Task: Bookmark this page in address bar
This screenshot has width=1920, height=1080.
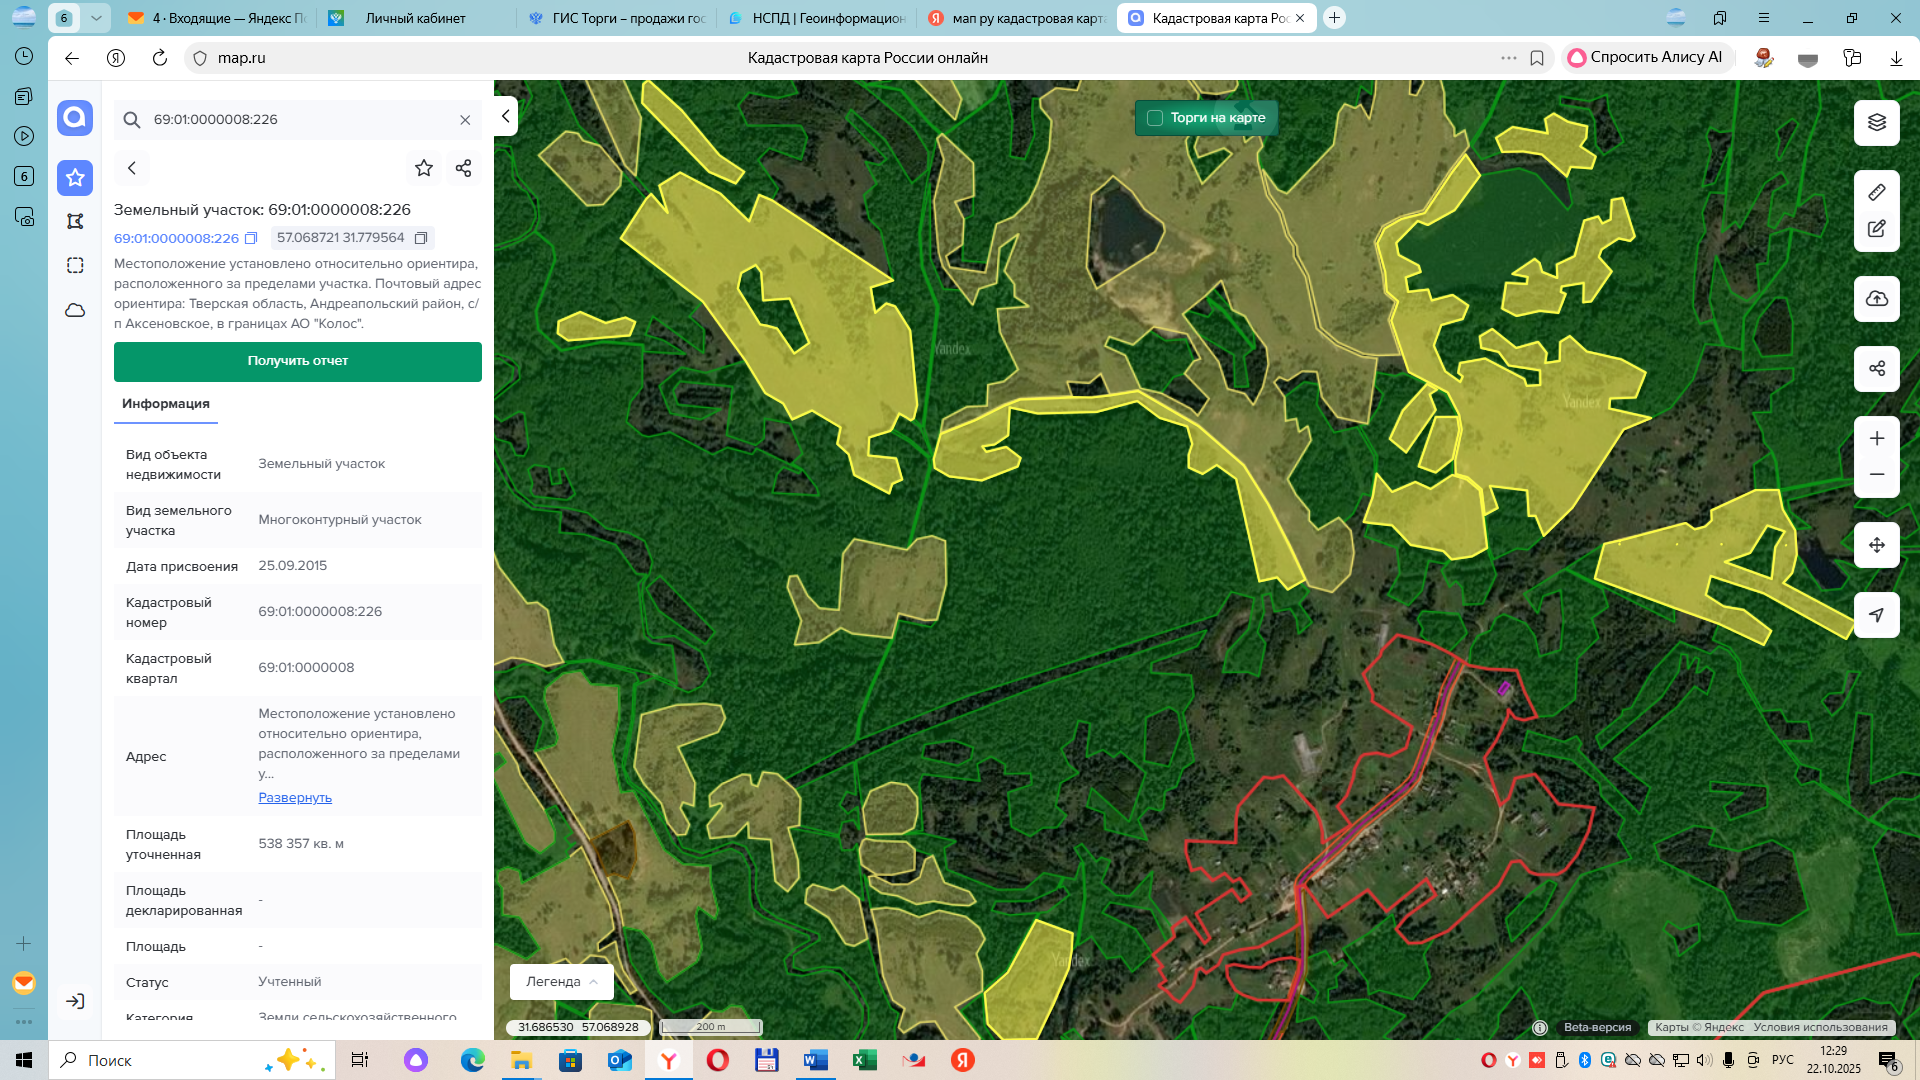Action: 1537,58
